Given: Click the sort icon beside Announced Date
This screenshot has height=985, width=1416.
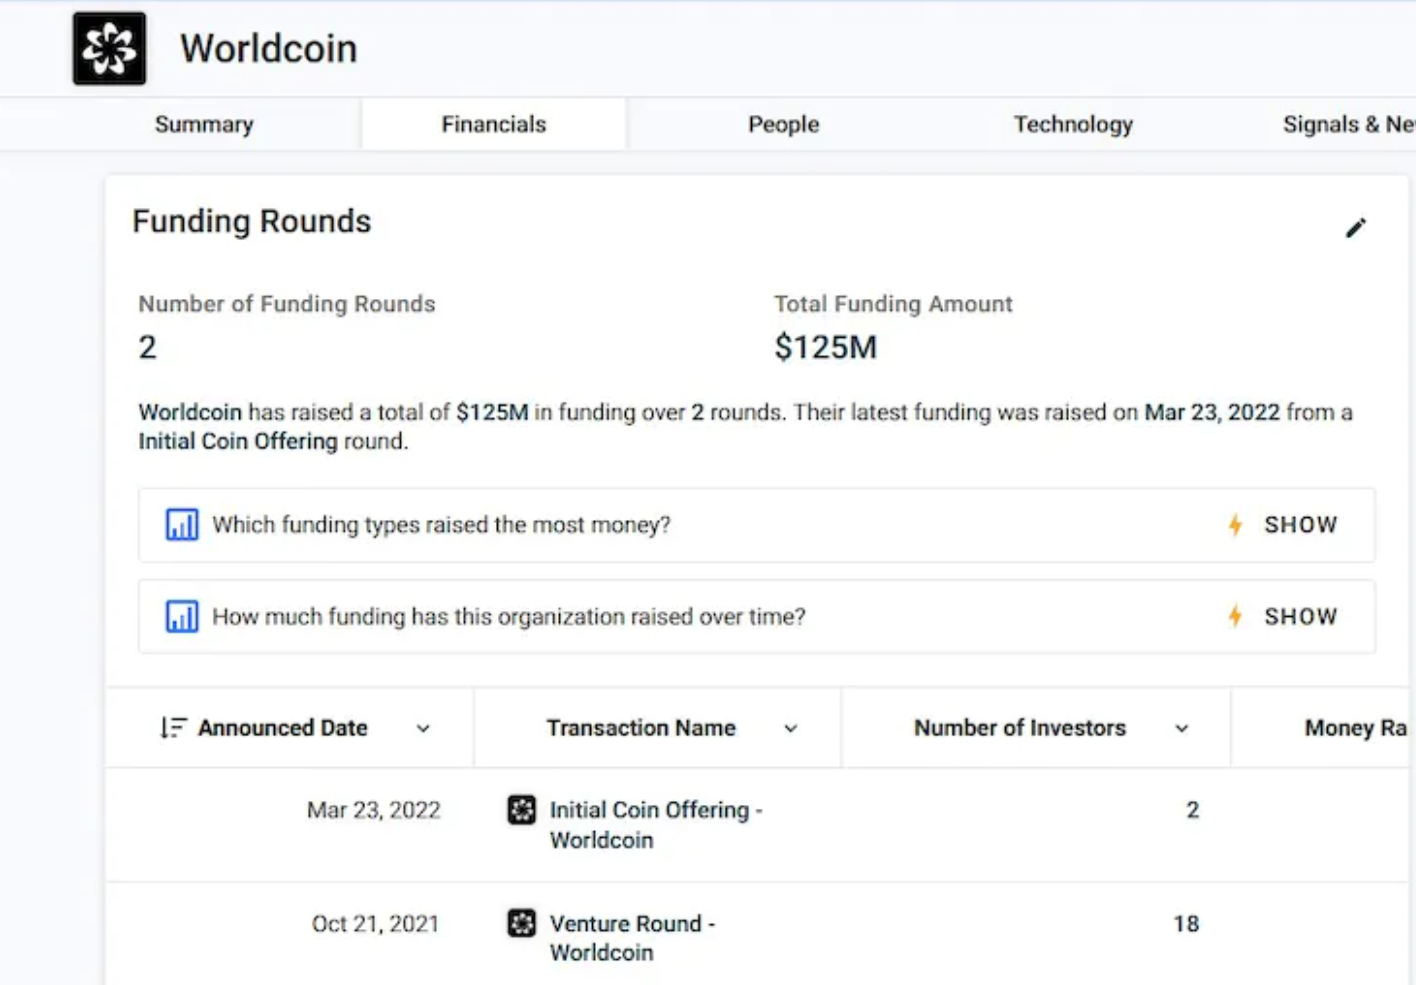Looking at the screenshot, I should coord(173,728).
